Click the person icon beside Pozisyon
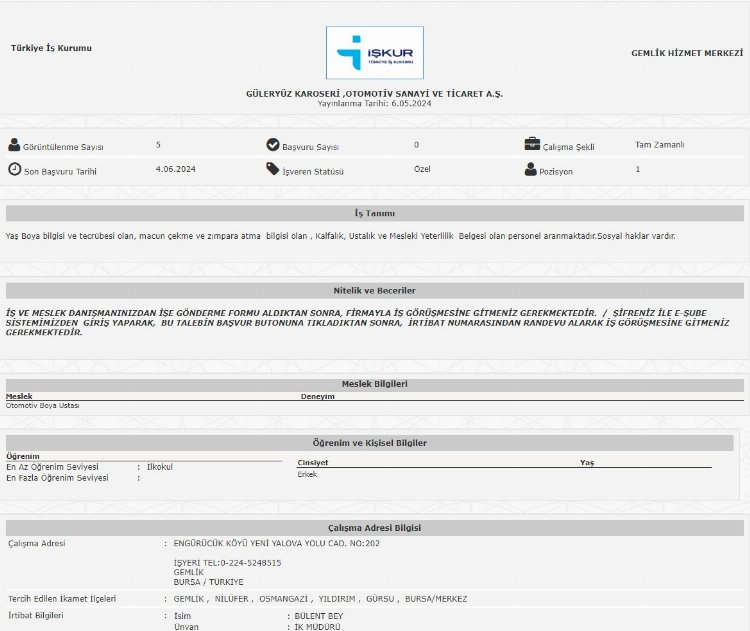750x631 pixels. pos(531,169)
